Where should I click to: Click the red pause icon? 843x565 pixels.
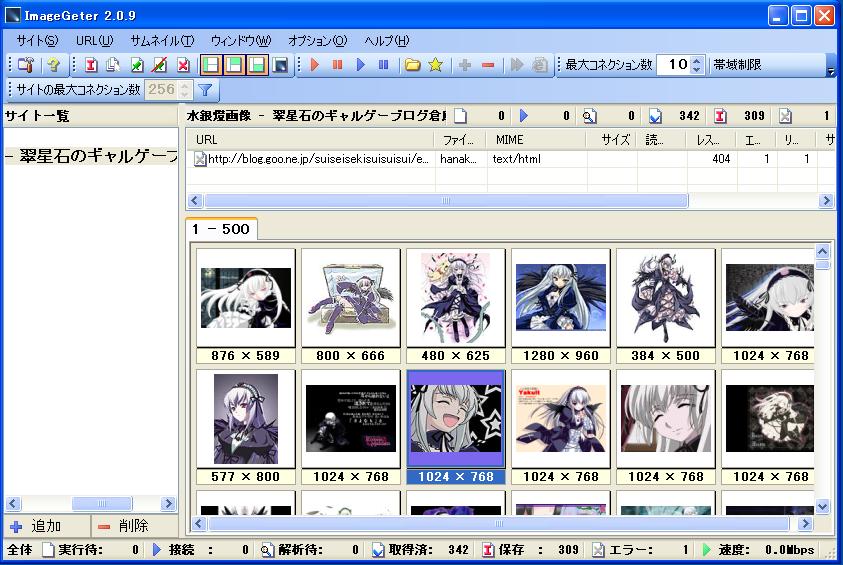point(338,65)
